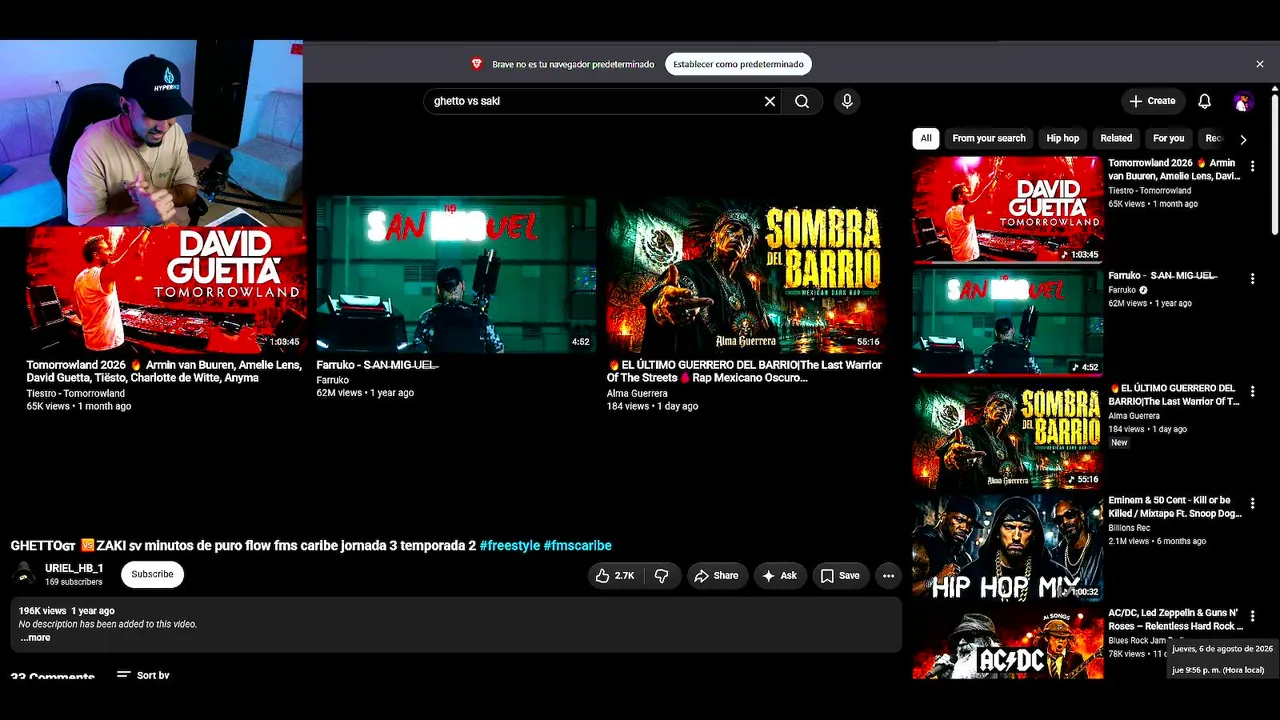This screenshot has width=1280, height=720.
Task: Open the URIEL_HB_1 channel avatar
Action: pyautogui.click(x=23, y=574)
